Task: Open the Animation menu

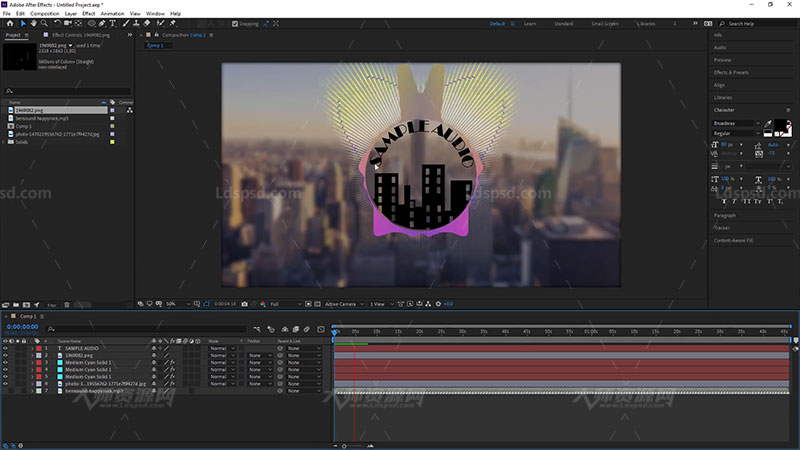Action: [112, 14]
